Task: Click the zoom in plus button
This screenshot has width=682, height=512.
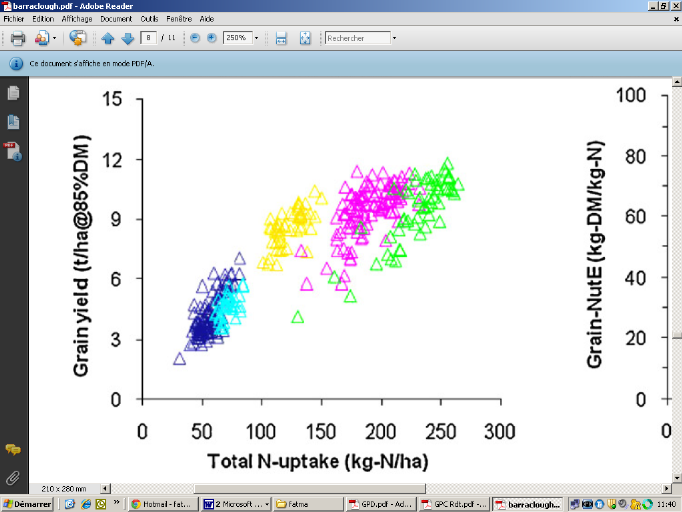Action: [x=211, y=38]
